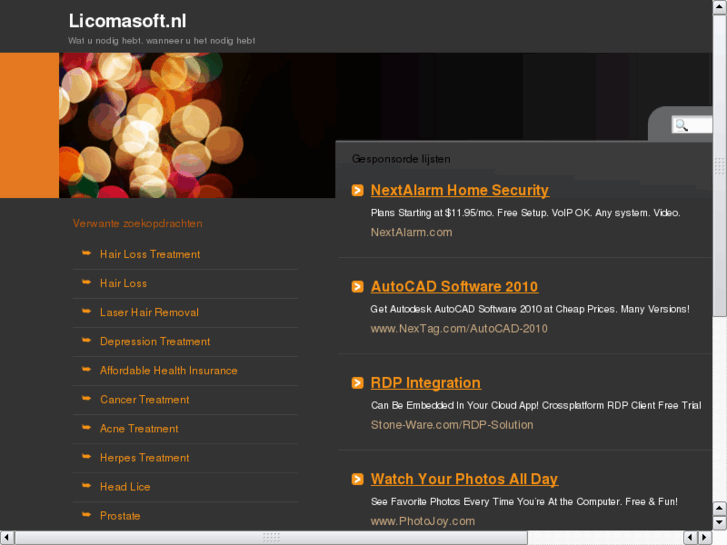The width and height of the screenshot is (727, 545).
Task: Click bullet arrow next to Acne Treatment
Action: coord(87,428)
